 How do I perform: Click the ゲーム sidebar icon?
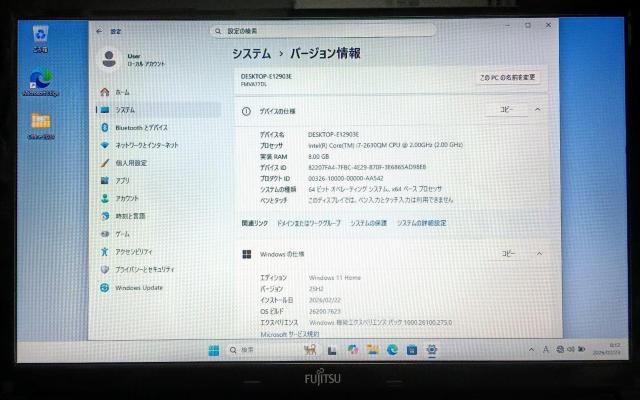105,234
